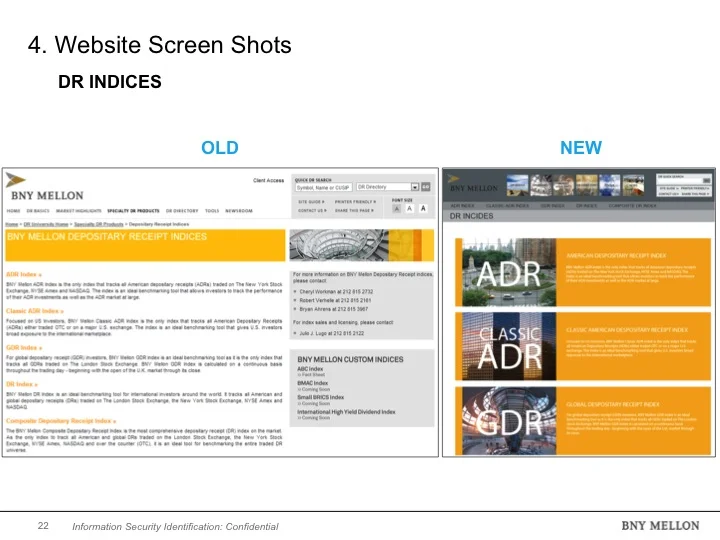The height and width of the screenshot is (540, 720).
Task: Open the Composite Depositary Receipt Index link
Action: point(61,421)
